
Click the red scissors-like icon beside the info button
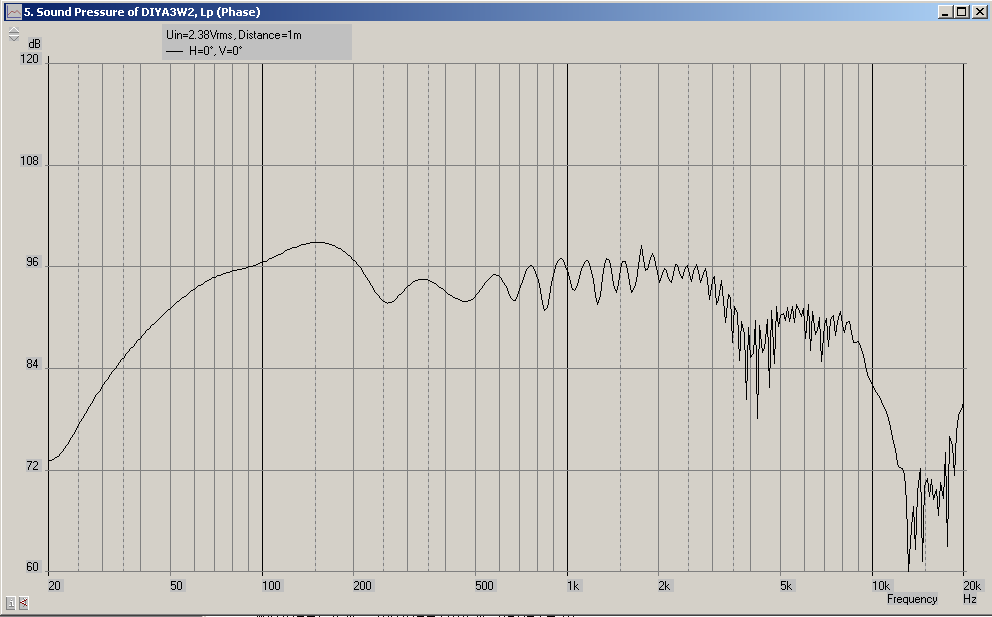[x=23, y=604]
